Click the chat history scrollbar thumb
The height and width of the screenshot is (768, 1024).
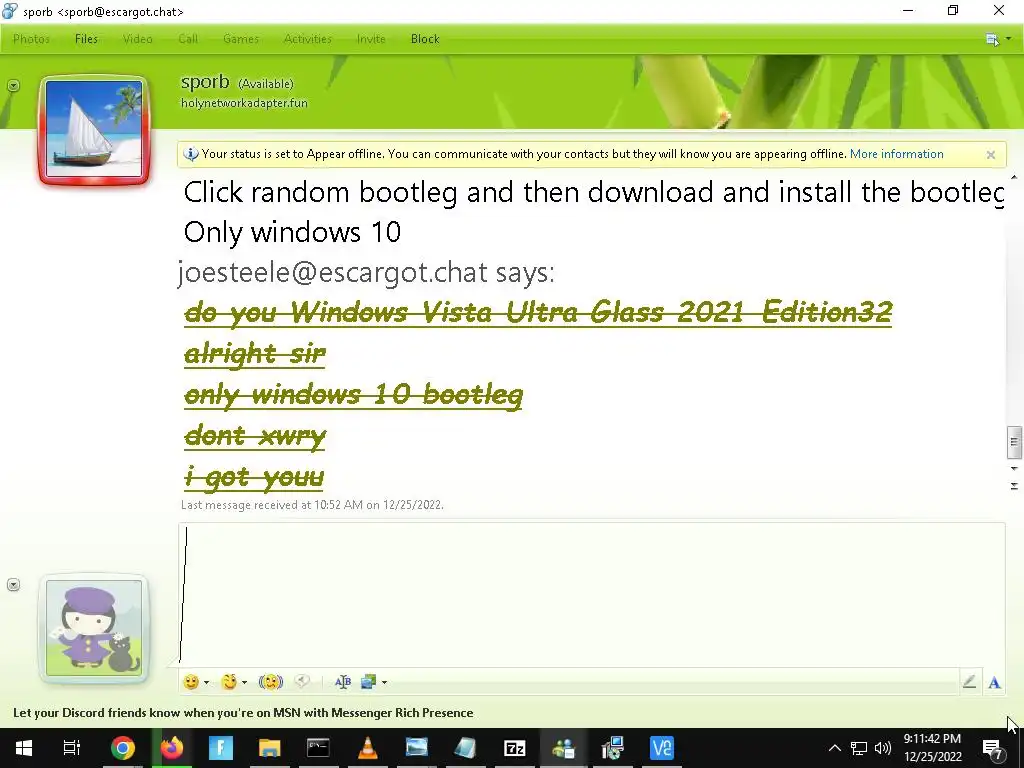pos(1014,442)
